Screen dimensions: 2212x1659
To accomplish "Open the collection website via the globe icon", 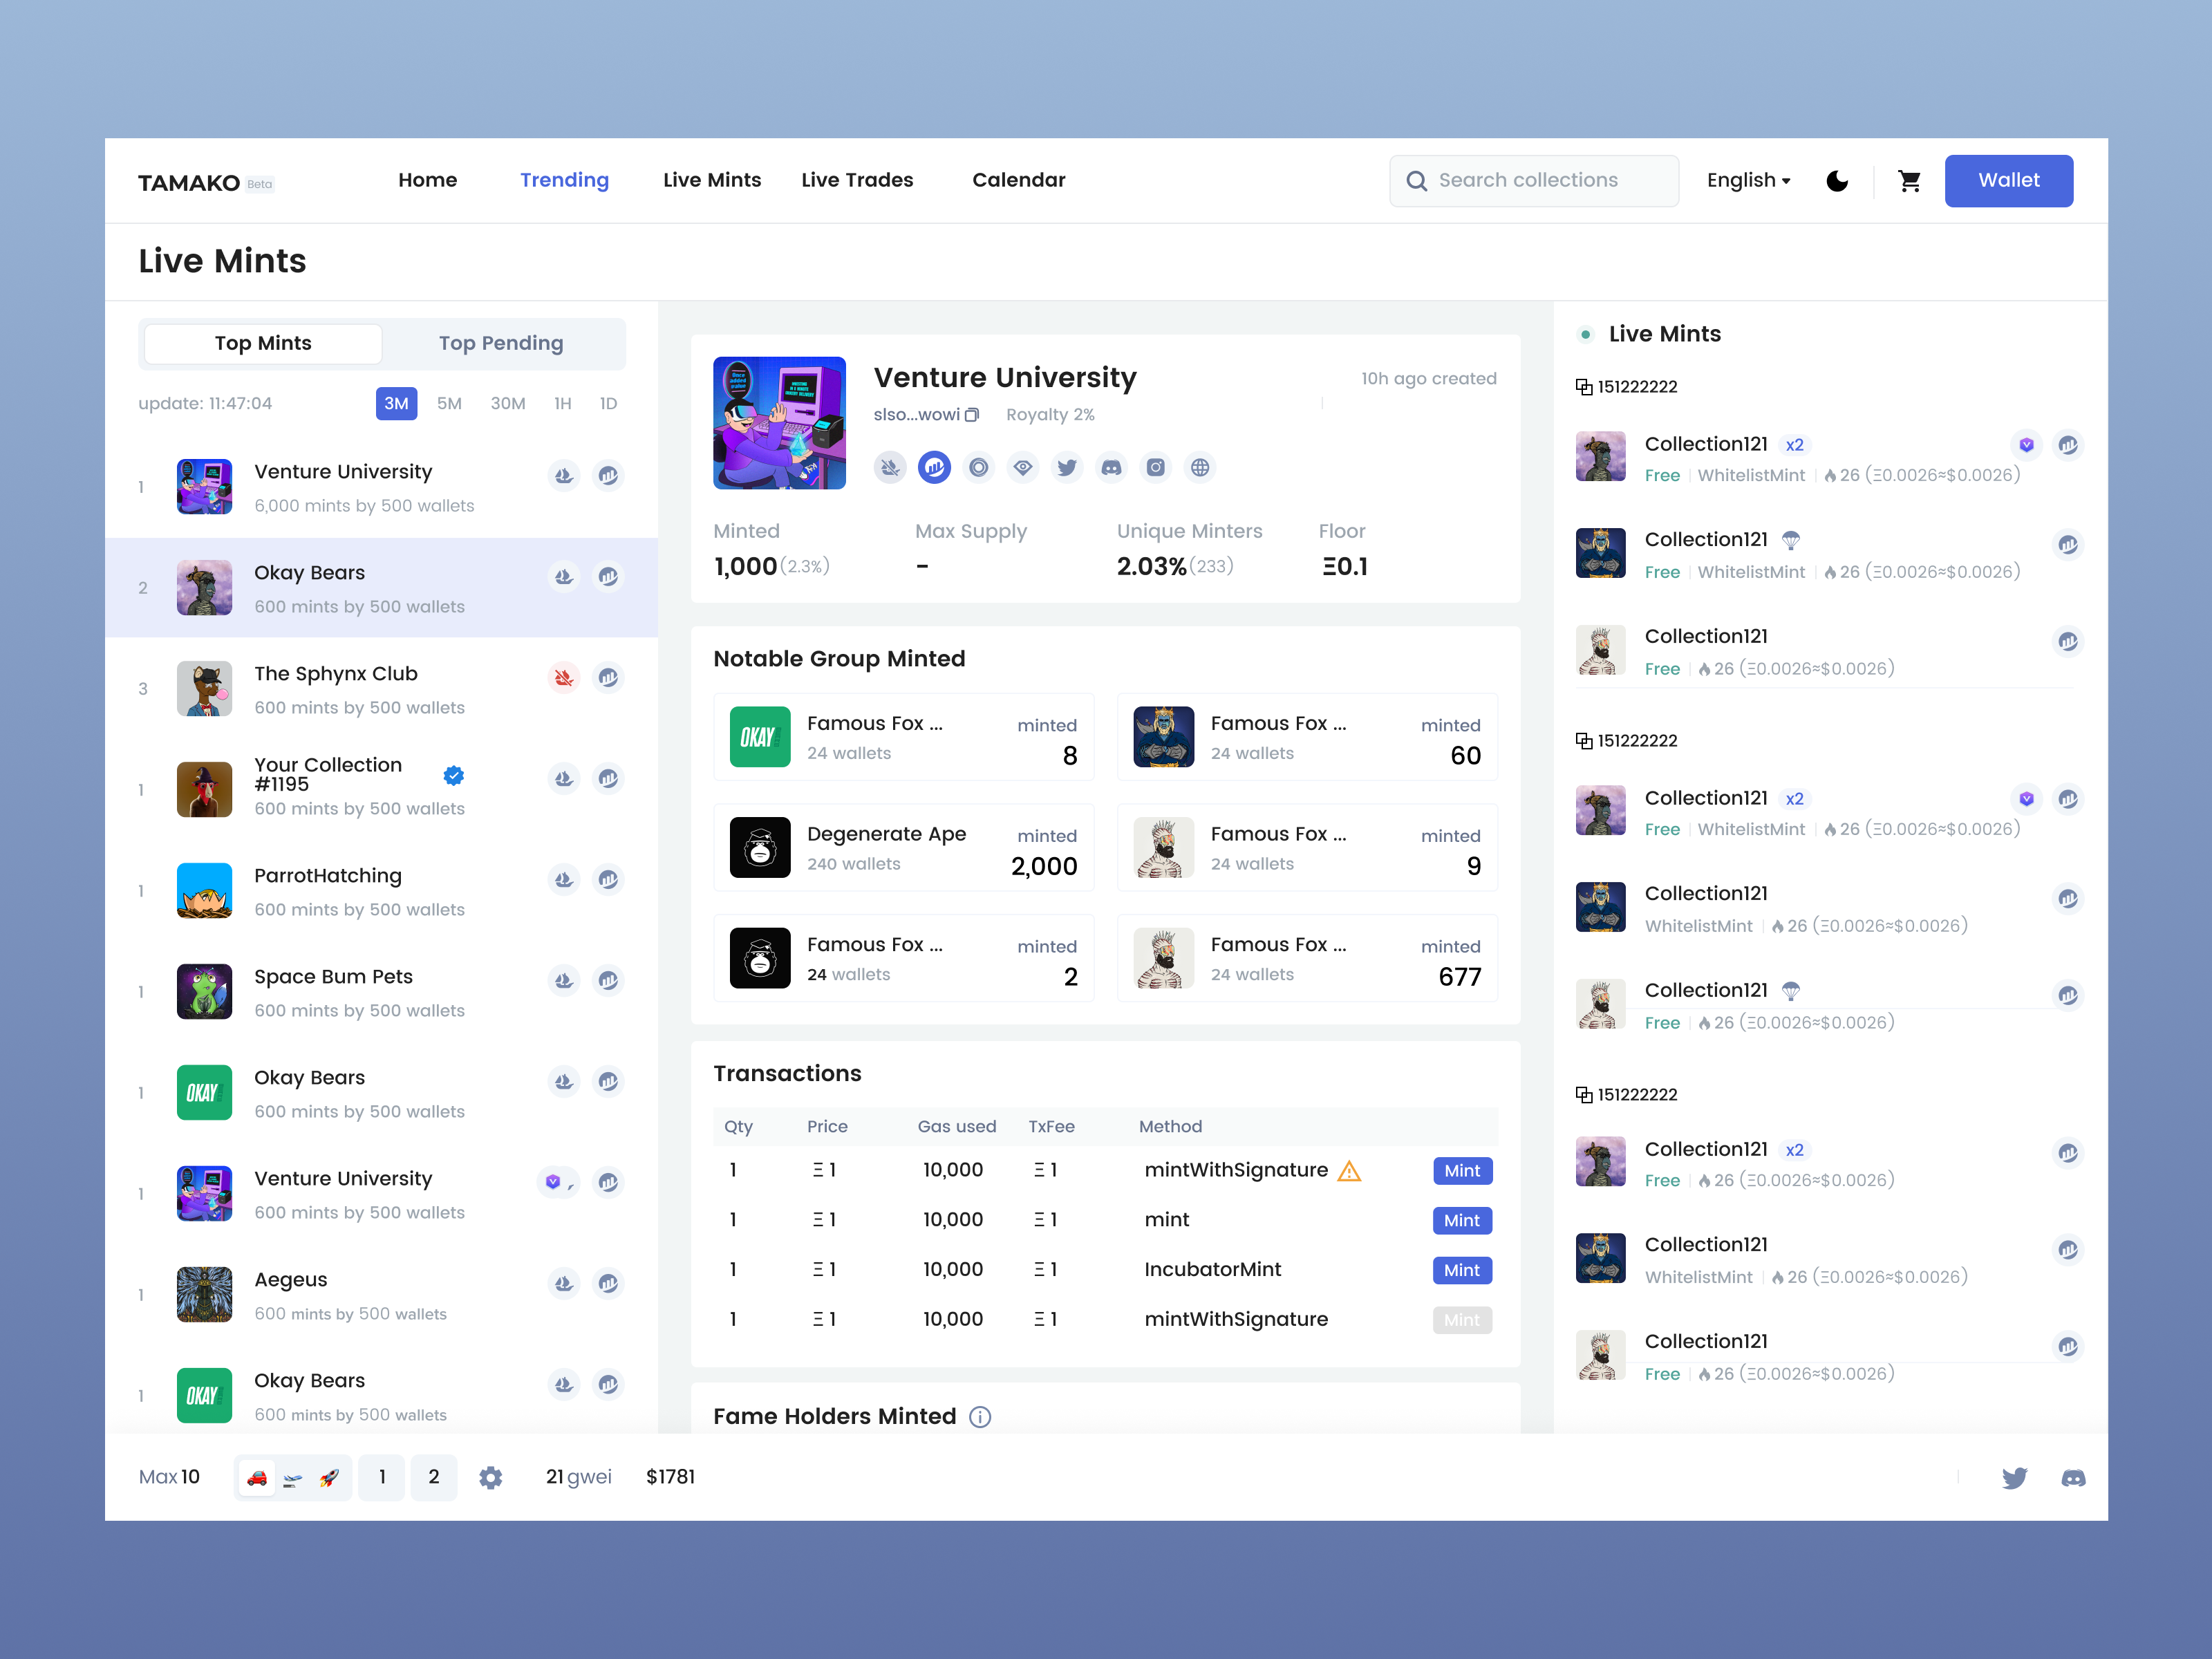I will coord(1199,467).
